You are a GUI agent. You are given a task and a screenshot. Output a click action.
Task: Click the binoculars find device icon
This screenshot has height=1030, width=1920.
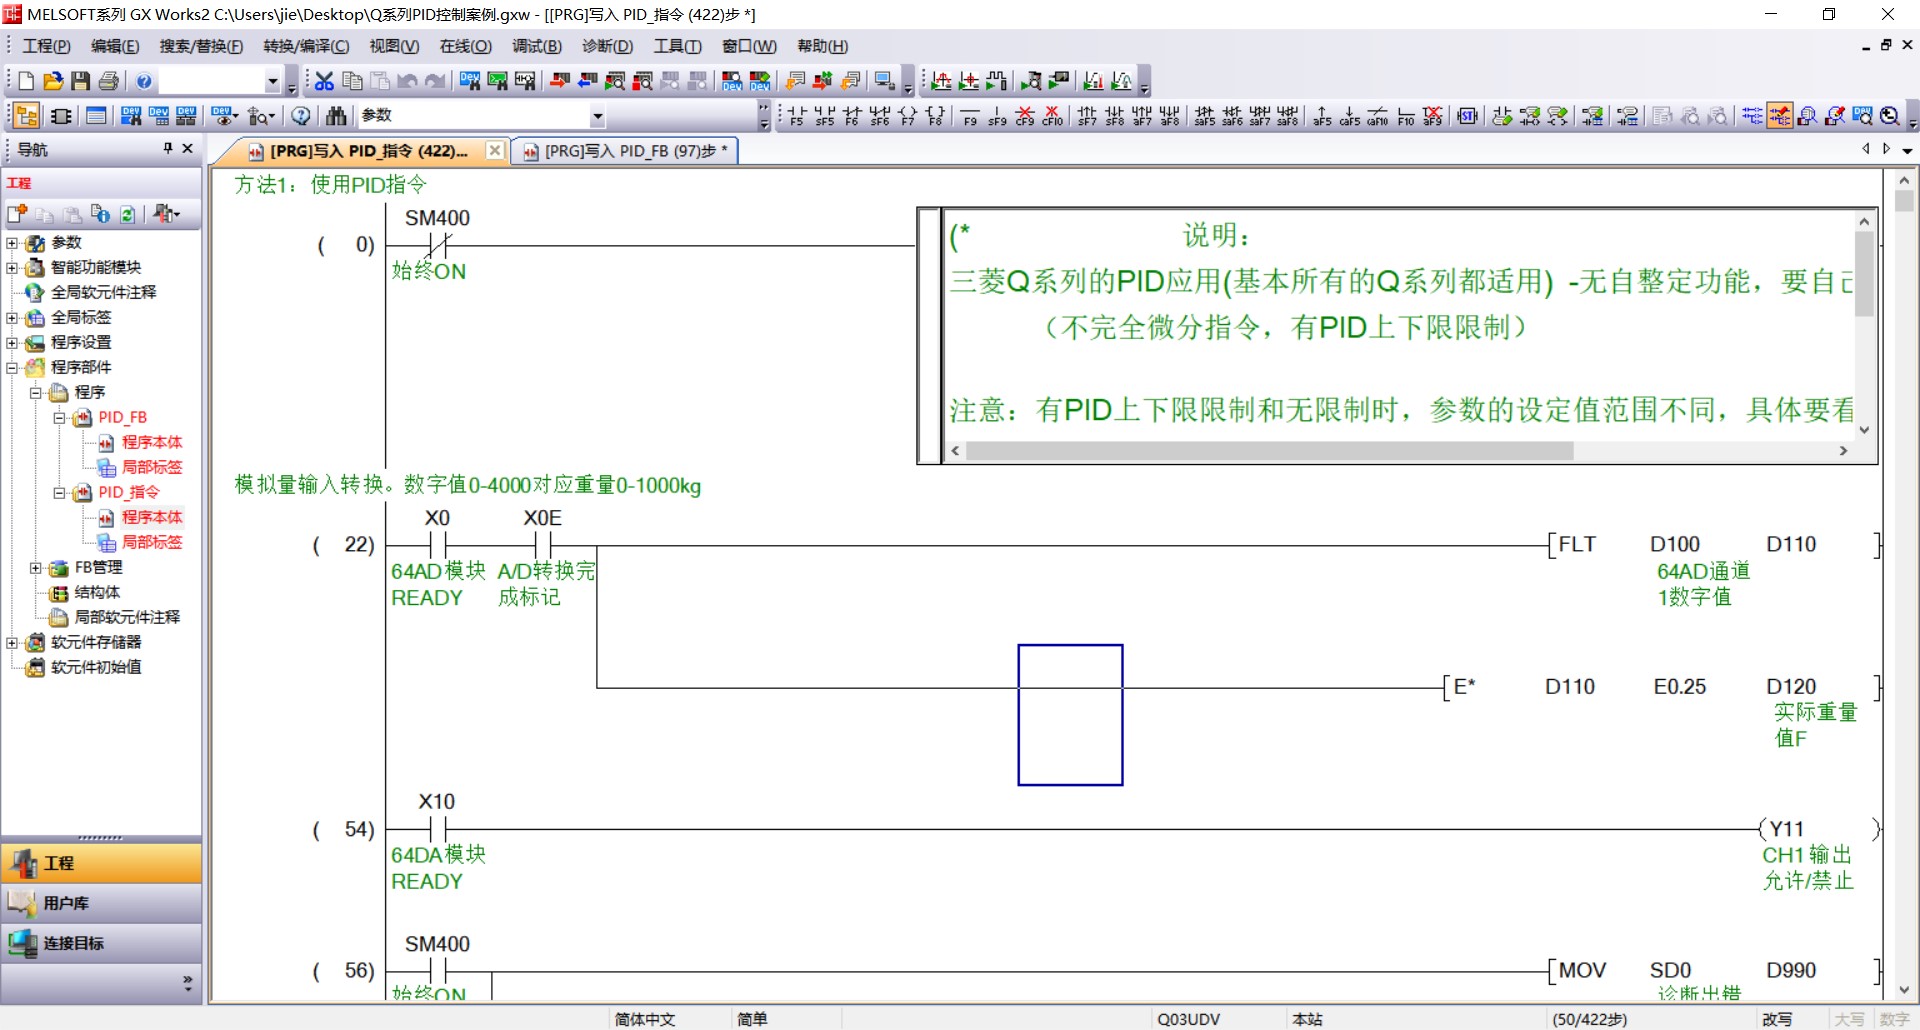[336, 116]
